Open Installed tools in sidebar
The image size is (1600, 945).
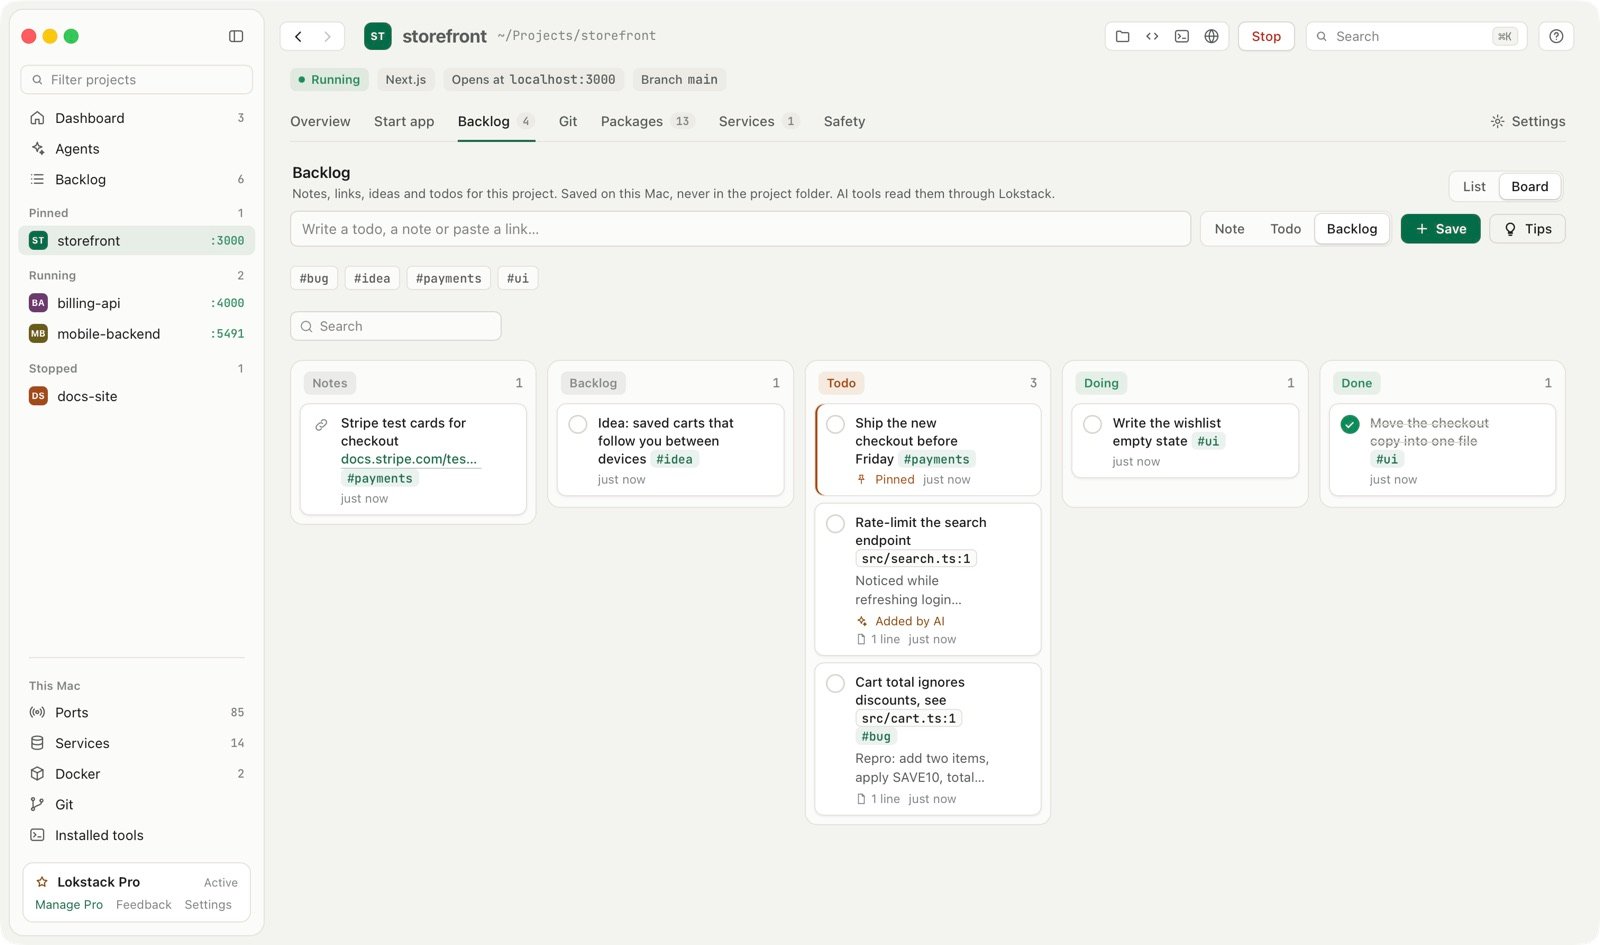pos(137,836)
